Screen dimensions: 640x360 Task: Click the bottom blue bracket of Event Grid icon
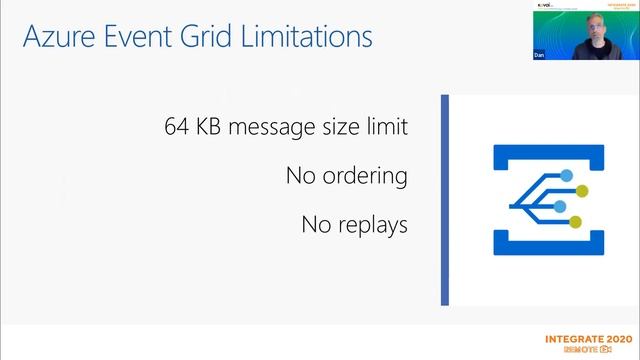tap(549, 242)
